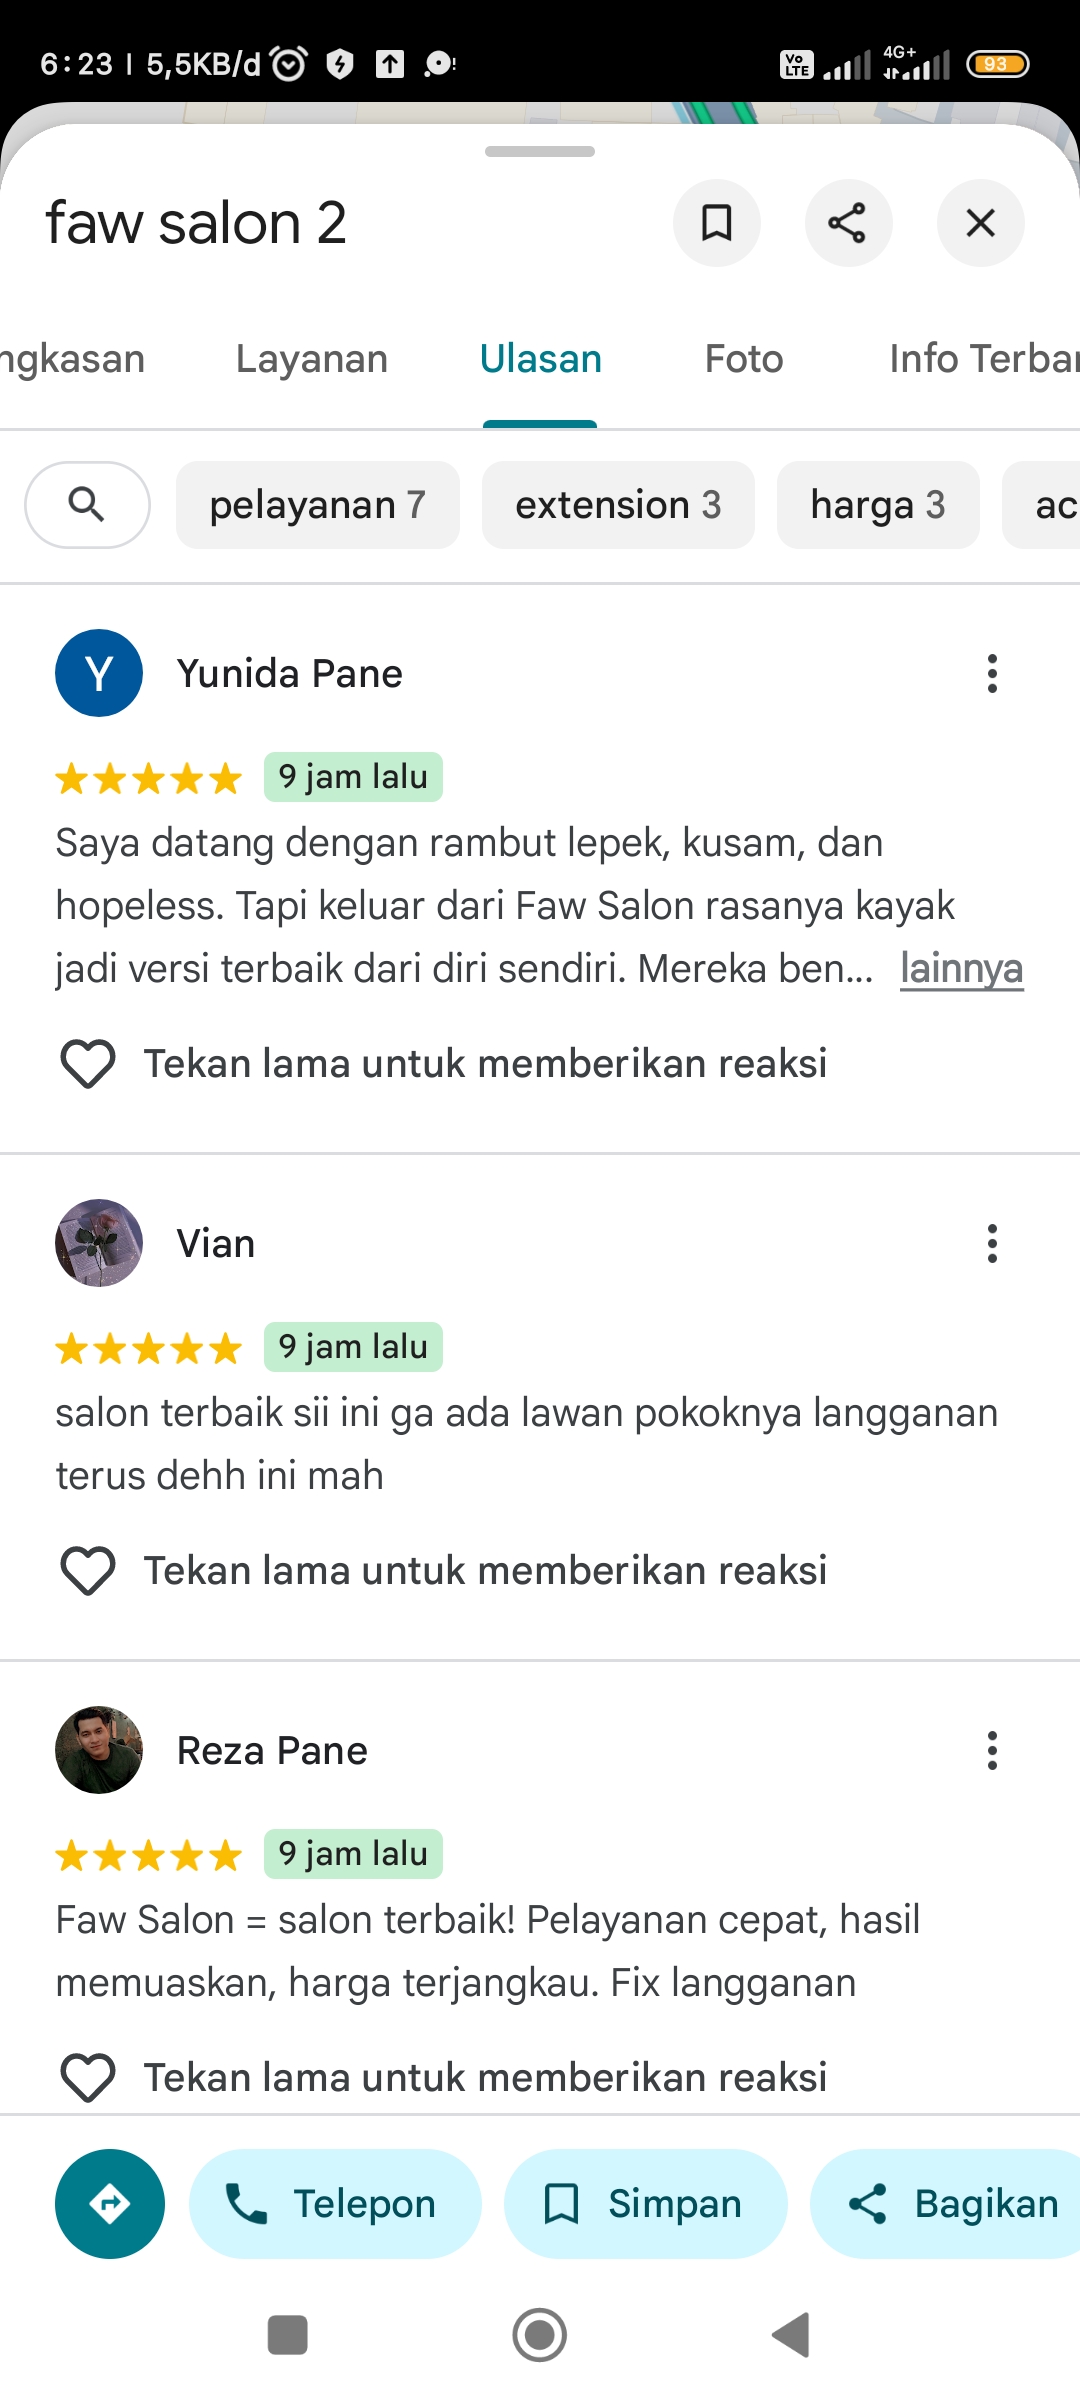Tap the share icon beside the title
Image resolution: width=1080 pixels, height=2400 pixels.
848,223
